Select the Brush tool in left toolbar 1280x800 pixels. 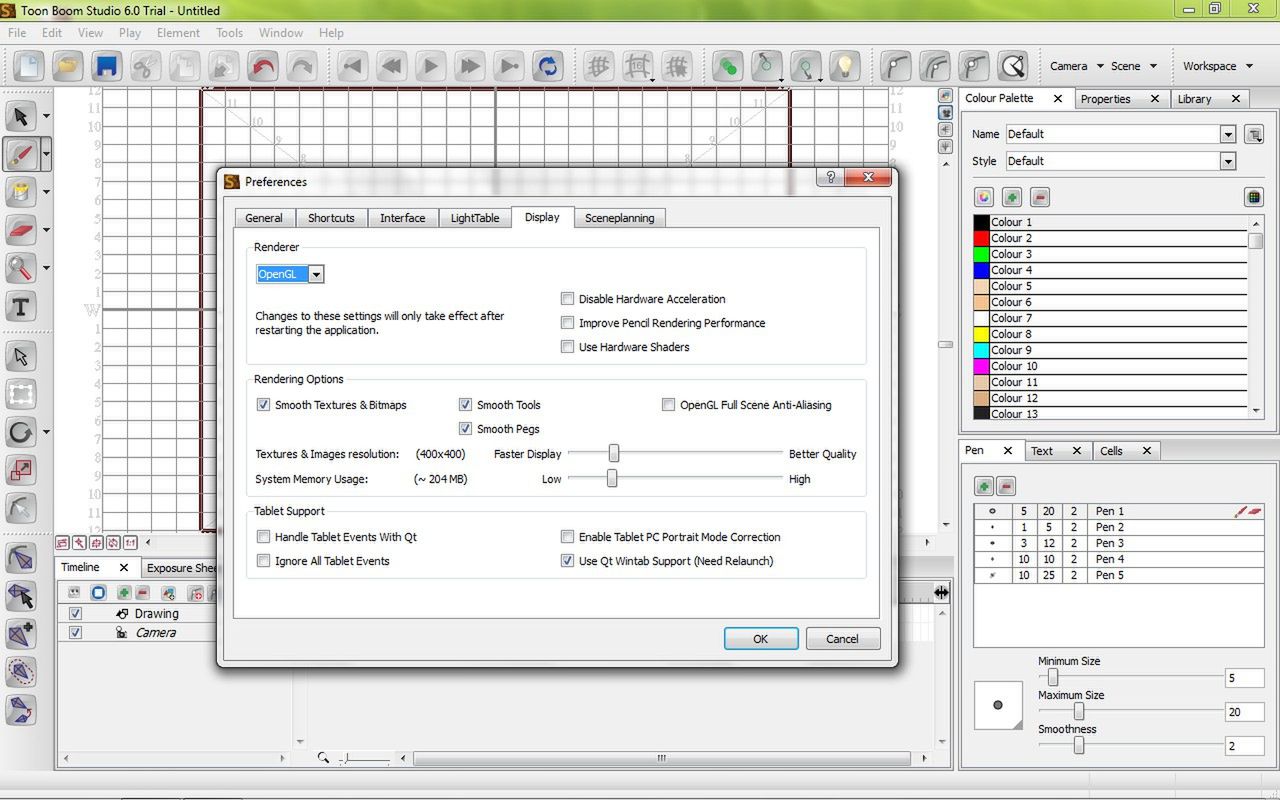pos(21,154)
